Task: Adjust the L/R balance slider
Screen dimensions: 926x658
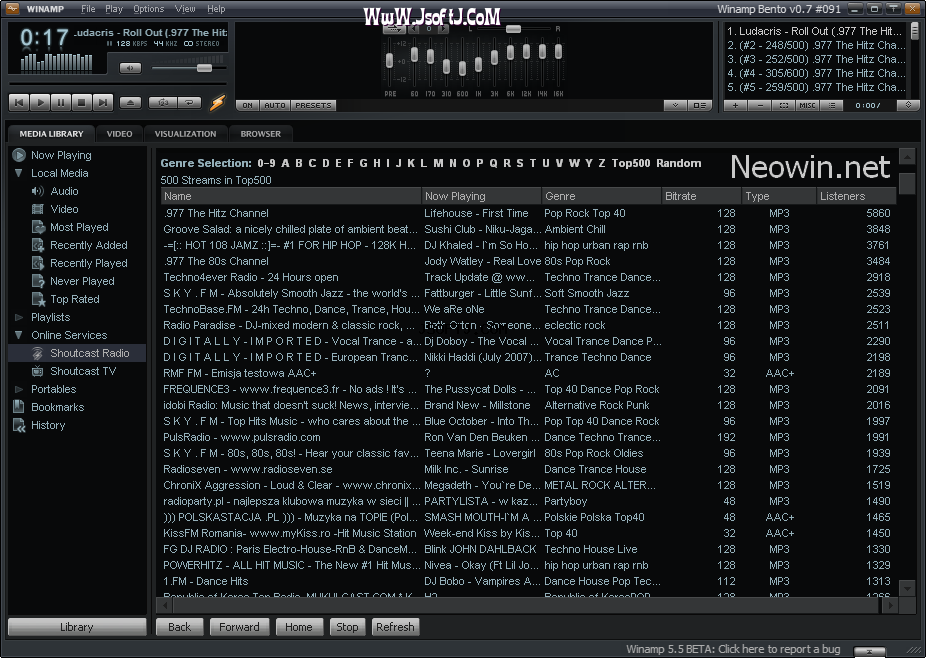Action: click(x=513, y=29)
